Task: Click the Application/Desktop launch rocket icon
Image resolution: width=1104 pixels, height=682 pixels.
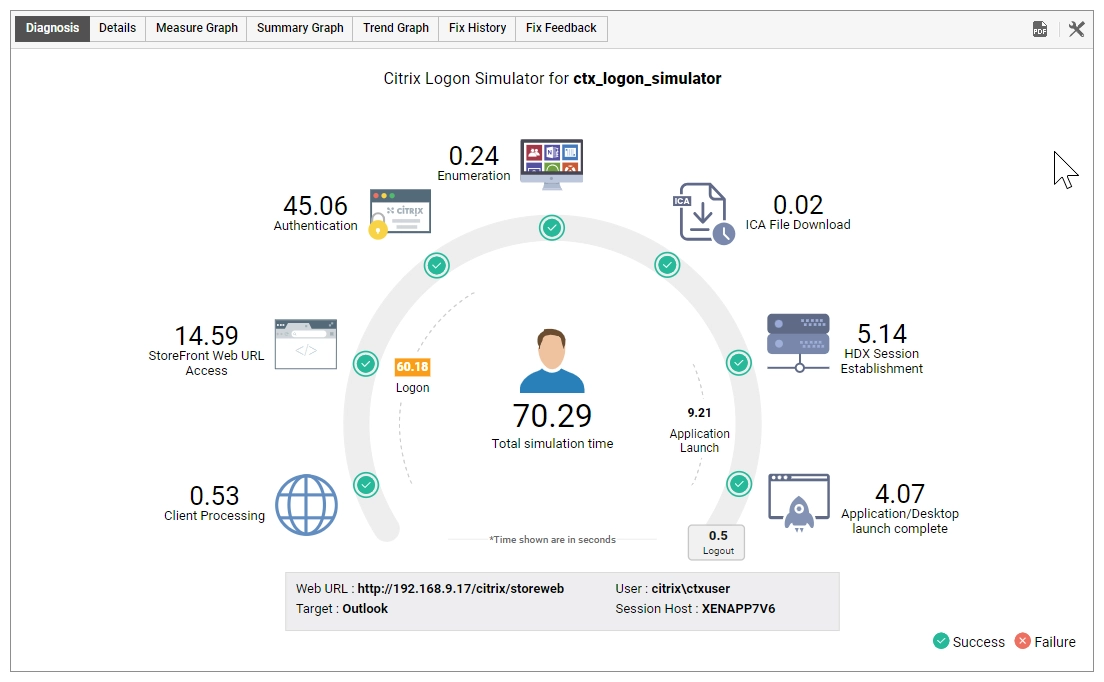Action: (x=798, y=503)
